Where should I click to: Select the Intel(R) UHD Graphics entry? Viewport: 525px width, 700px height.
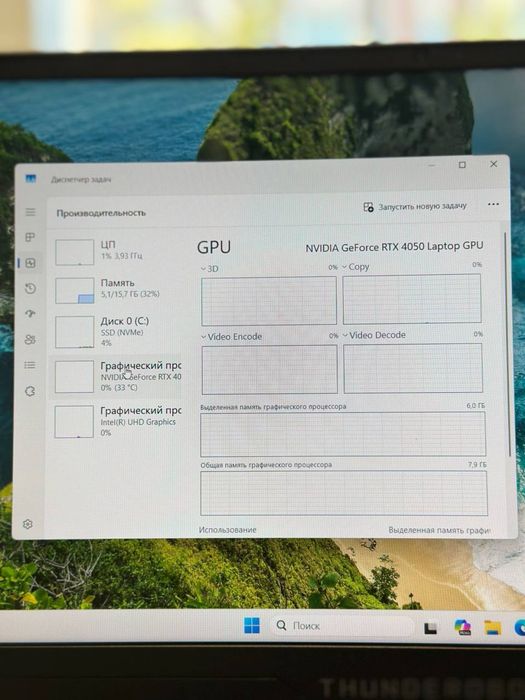click(117, 421)
